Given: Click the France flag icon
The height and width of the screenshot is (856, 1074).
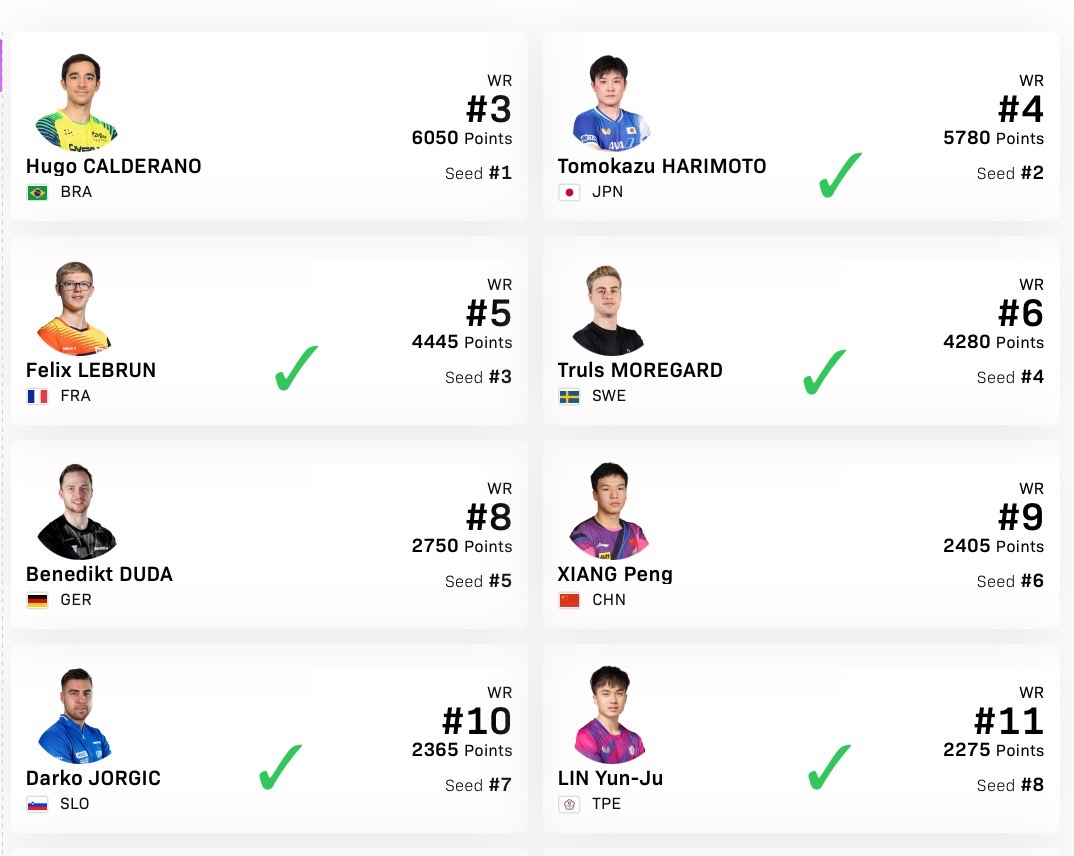Looking at the screenshot, I should (38, 396).
